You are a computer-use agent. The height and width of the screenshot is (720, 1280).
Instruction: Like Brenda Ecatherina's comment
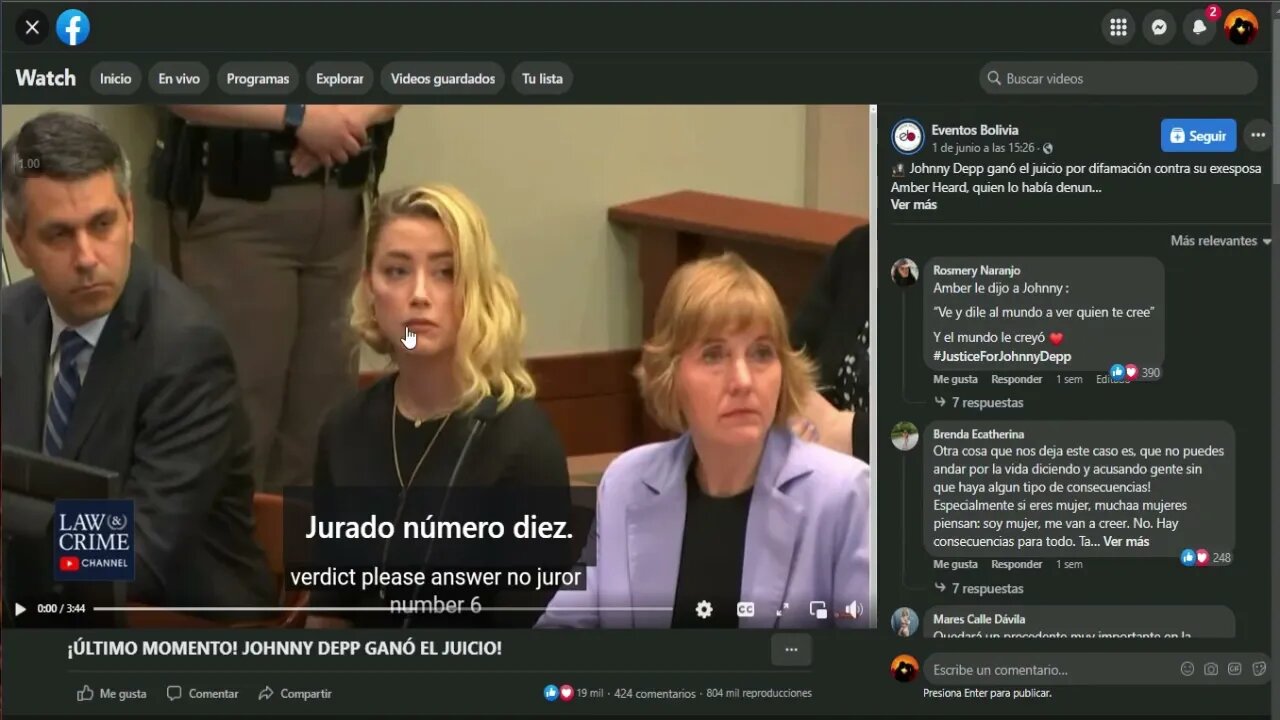(x=955, y=564)
